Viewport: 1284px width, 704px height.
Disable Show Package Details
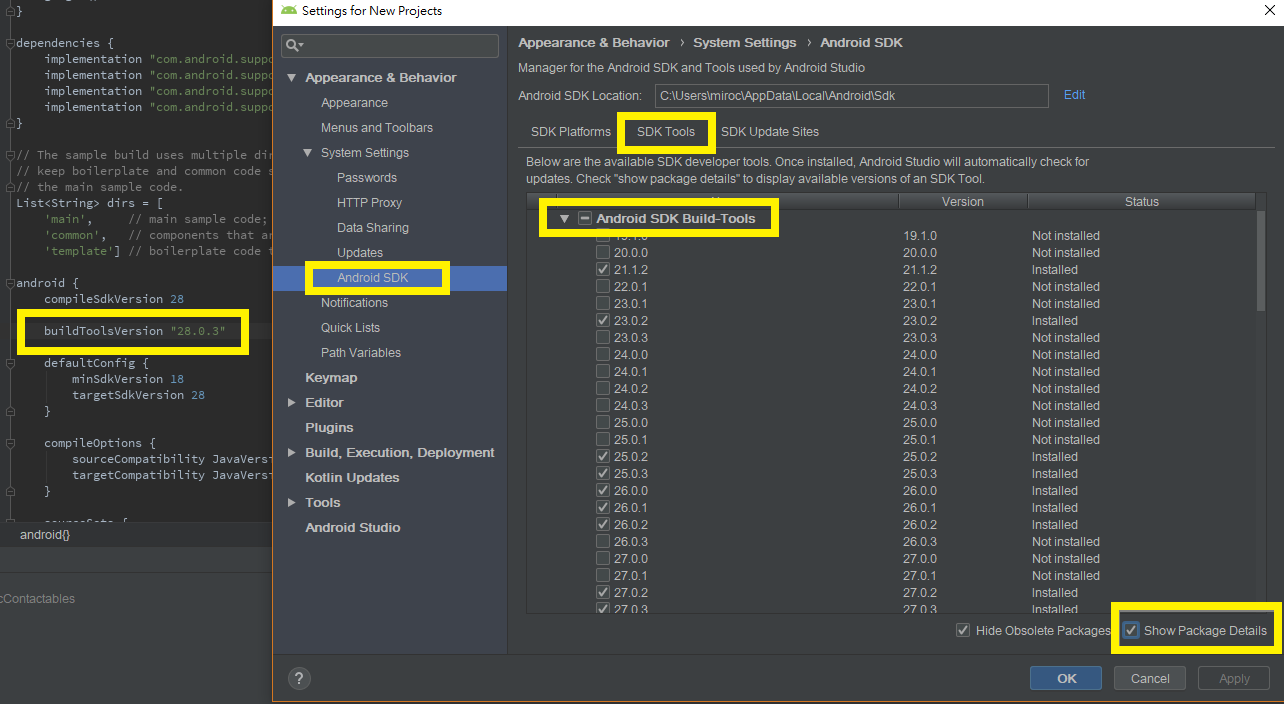pos(1131,630)
